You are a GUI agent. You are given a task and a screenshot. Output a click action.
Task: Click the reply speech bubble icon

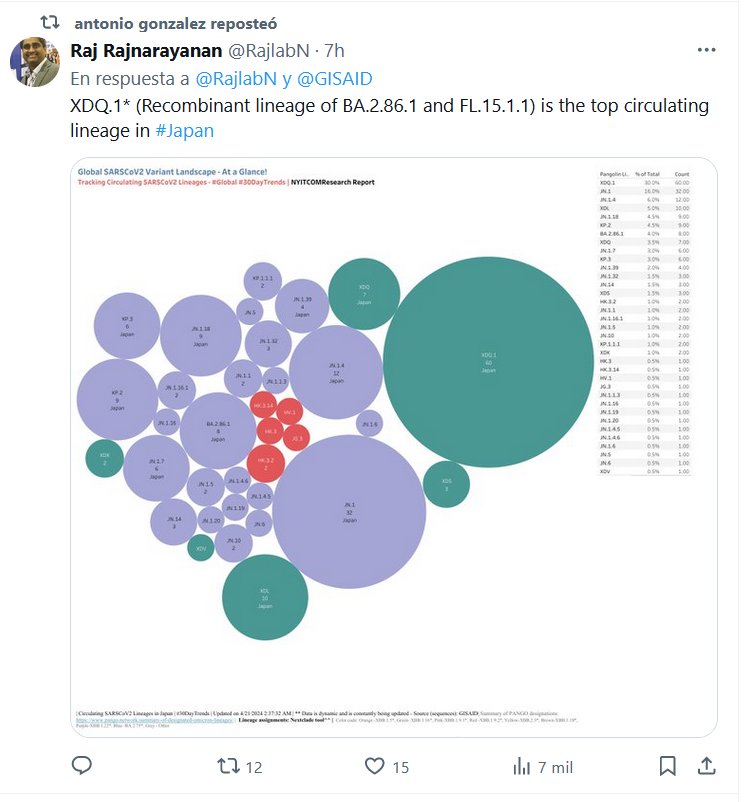(x=83, y=766)
